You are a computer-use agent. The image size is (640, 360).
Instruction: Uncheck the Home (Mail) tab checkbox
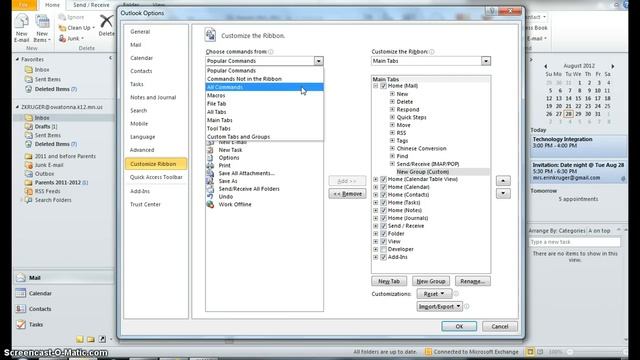[x=383, y=86]
